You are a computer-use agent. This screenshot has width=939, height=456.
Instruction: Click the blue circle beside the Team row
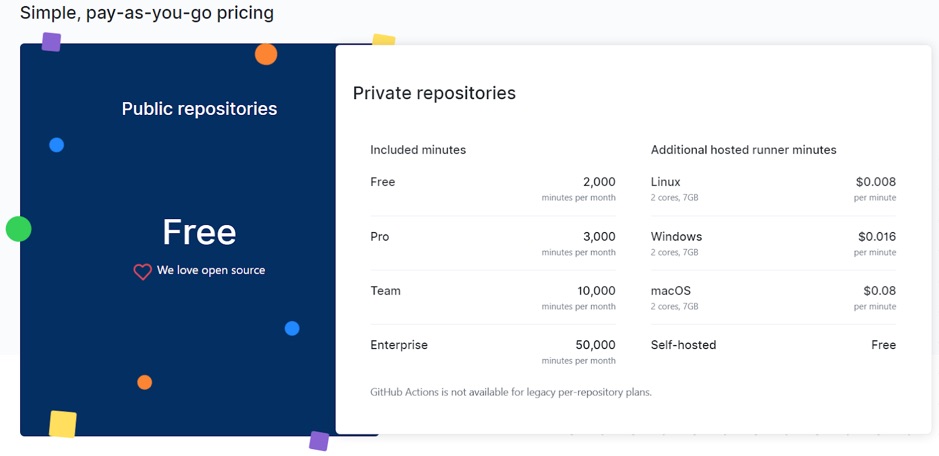(292, 328)
